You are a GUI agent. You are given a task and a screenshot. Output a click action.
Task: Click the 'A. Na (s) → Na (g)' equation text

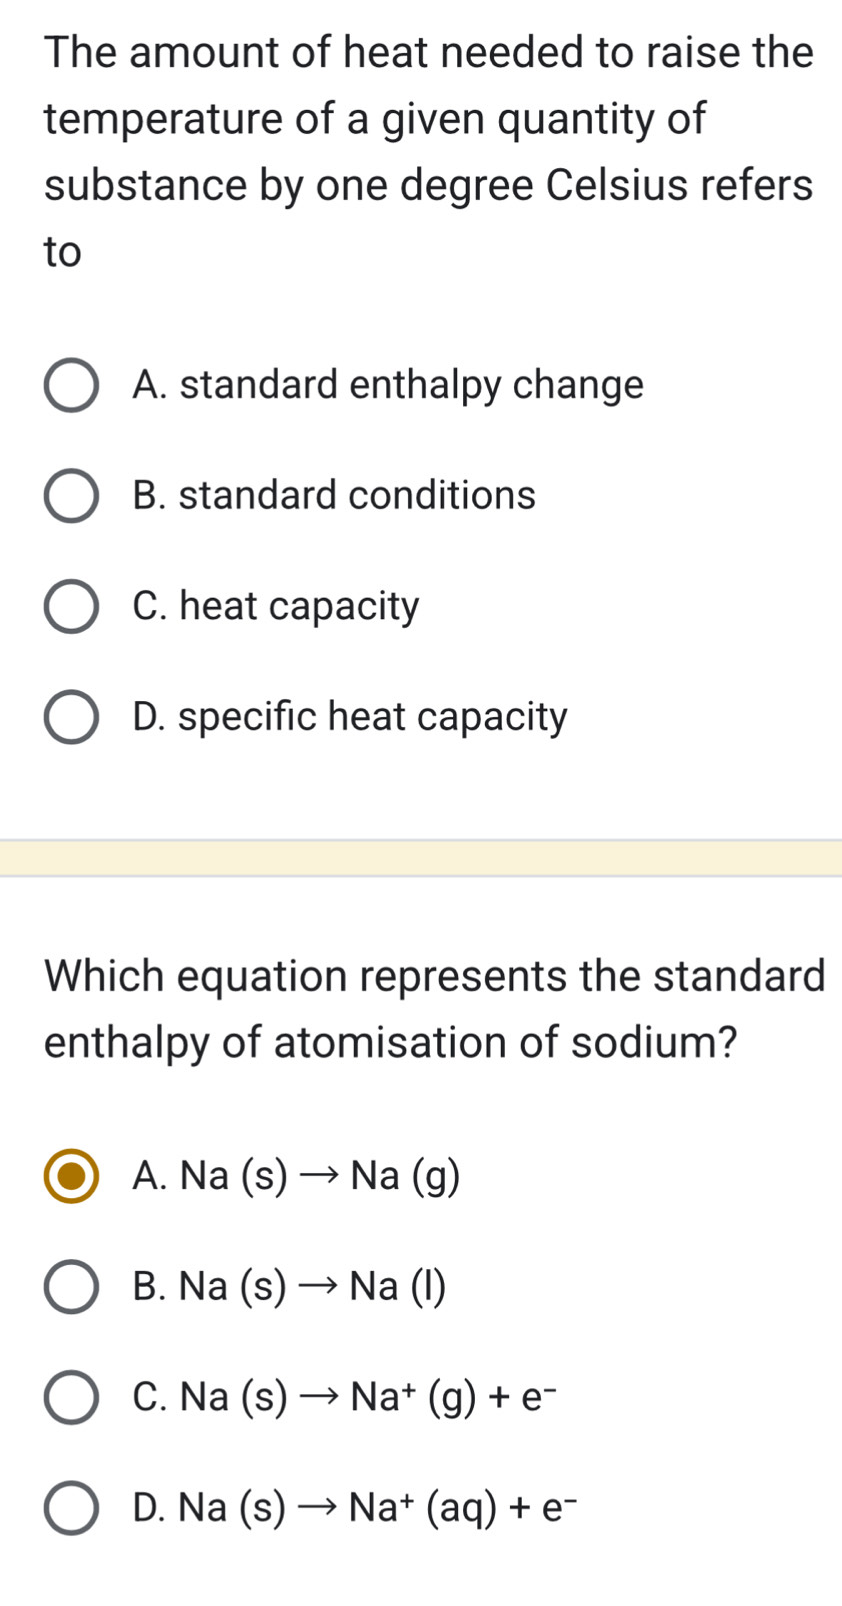pyautogui.click(x=296, y=1177)
